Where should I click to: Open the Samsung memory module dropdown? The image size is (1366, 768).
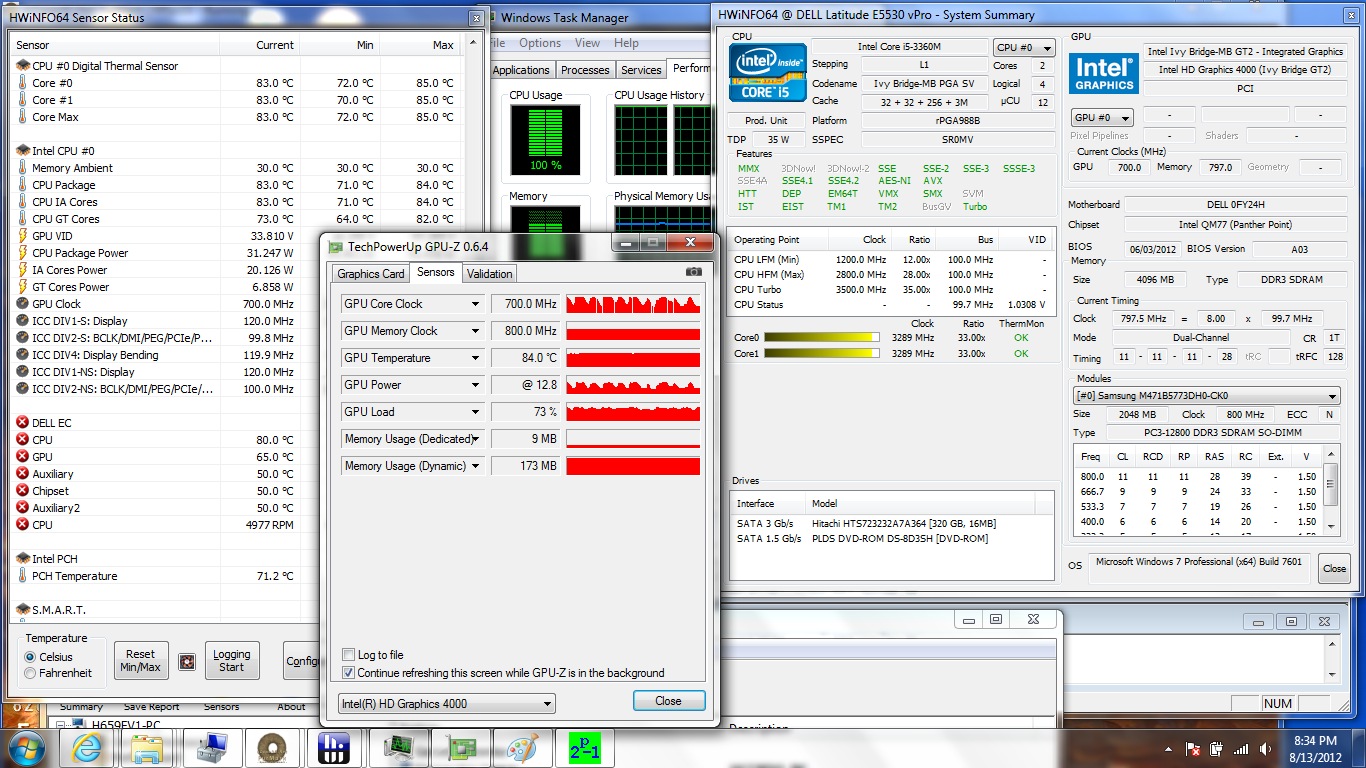tap(1207, 396)
